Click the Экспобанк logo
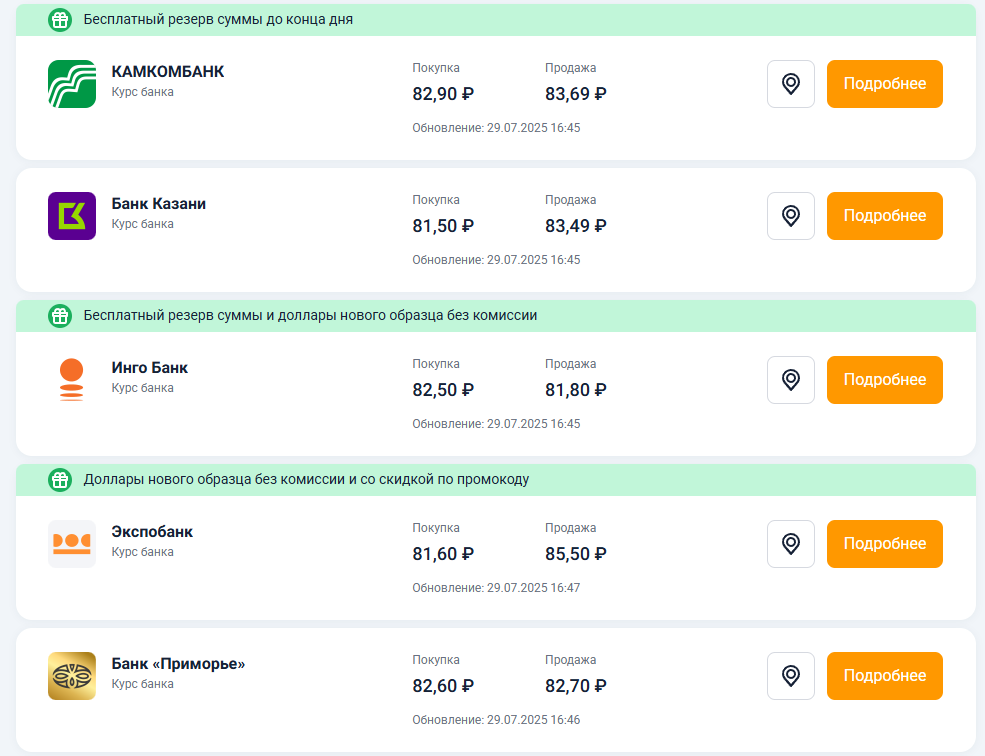Image resolution: width=985 pixels, height=756 pixels. coord(72,544)
